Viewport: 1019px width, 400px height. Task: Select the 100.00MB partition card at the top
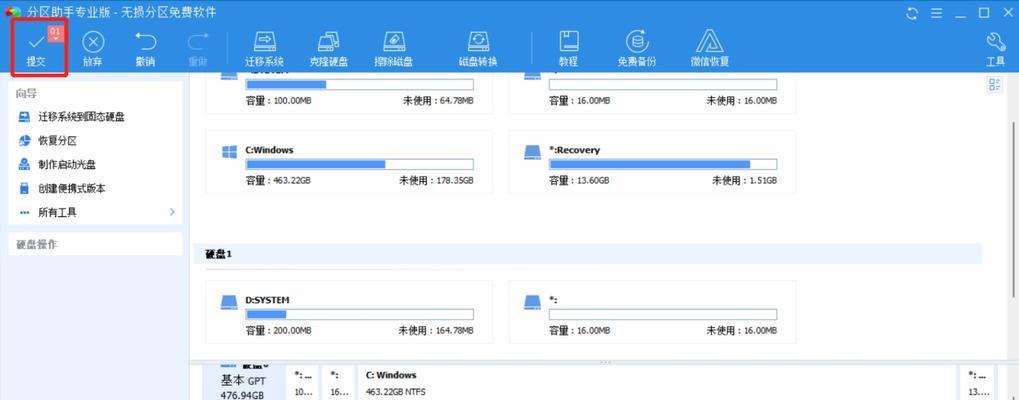point(349,93)
